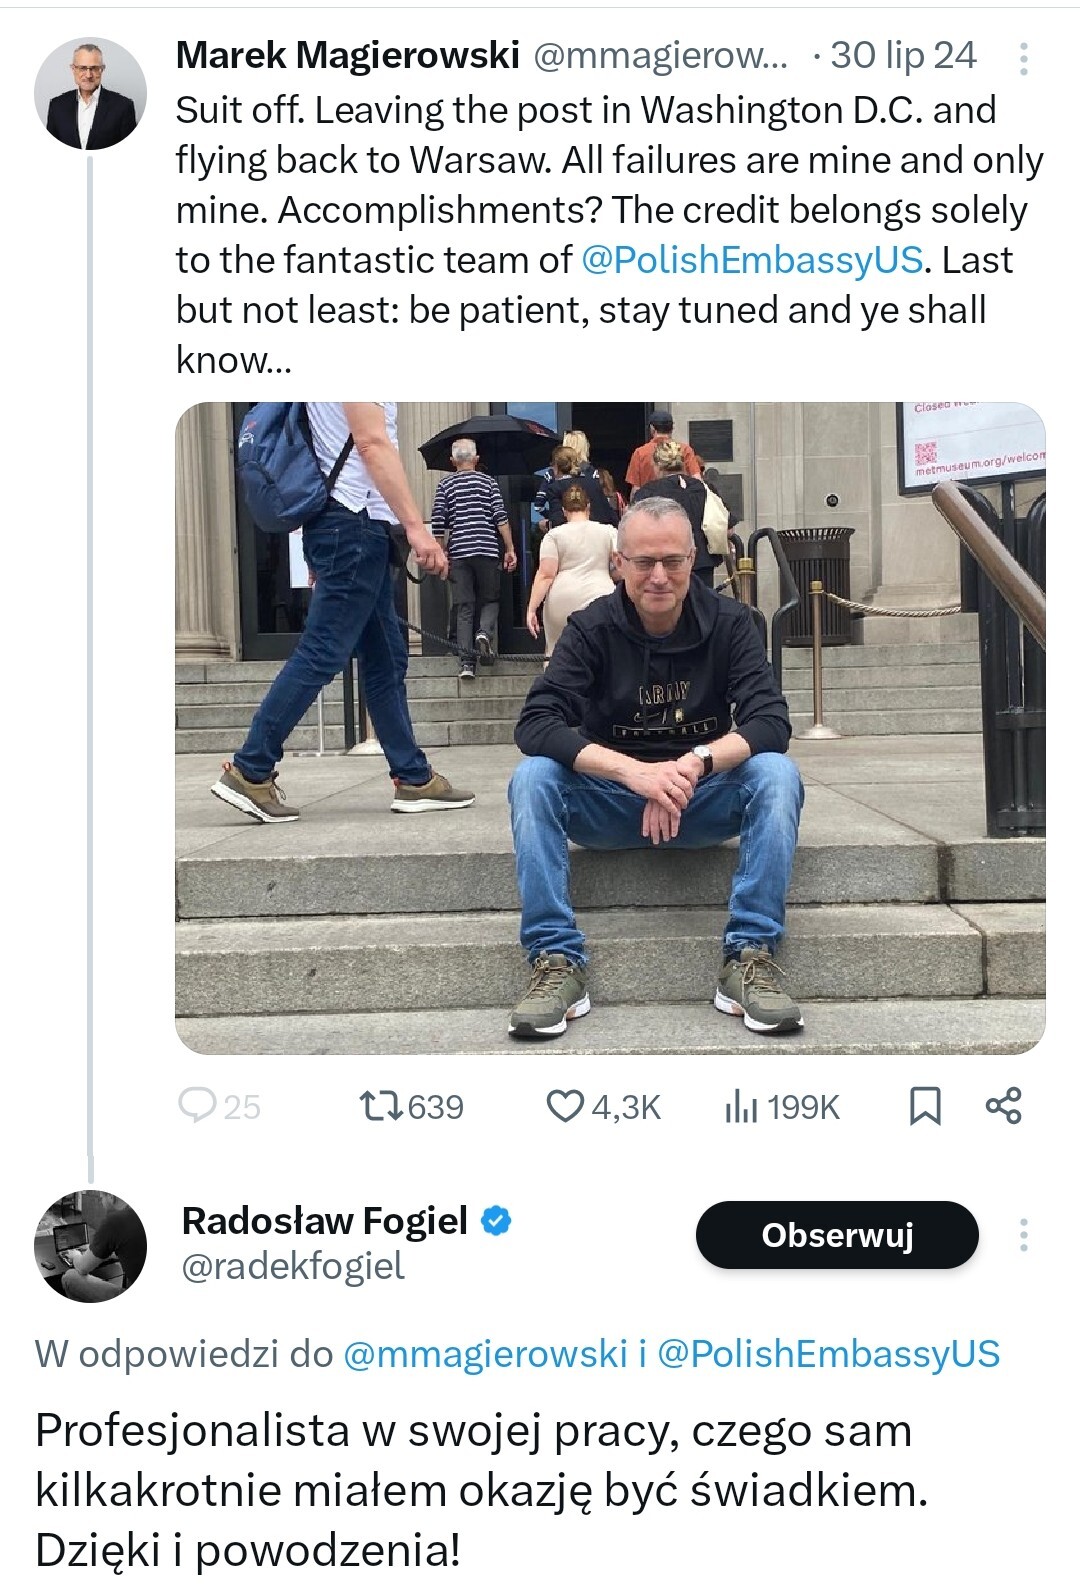1080x1596 pixels.
Task: Click the Marek Magierowski display name
Action: [347, 56]
